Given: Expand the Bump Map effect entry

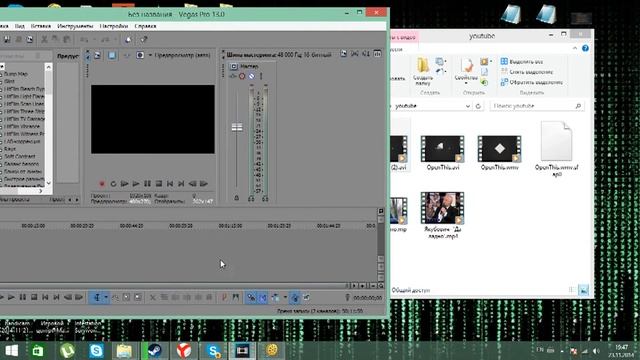Looking at the screenshot, I should tap(2, 74).
